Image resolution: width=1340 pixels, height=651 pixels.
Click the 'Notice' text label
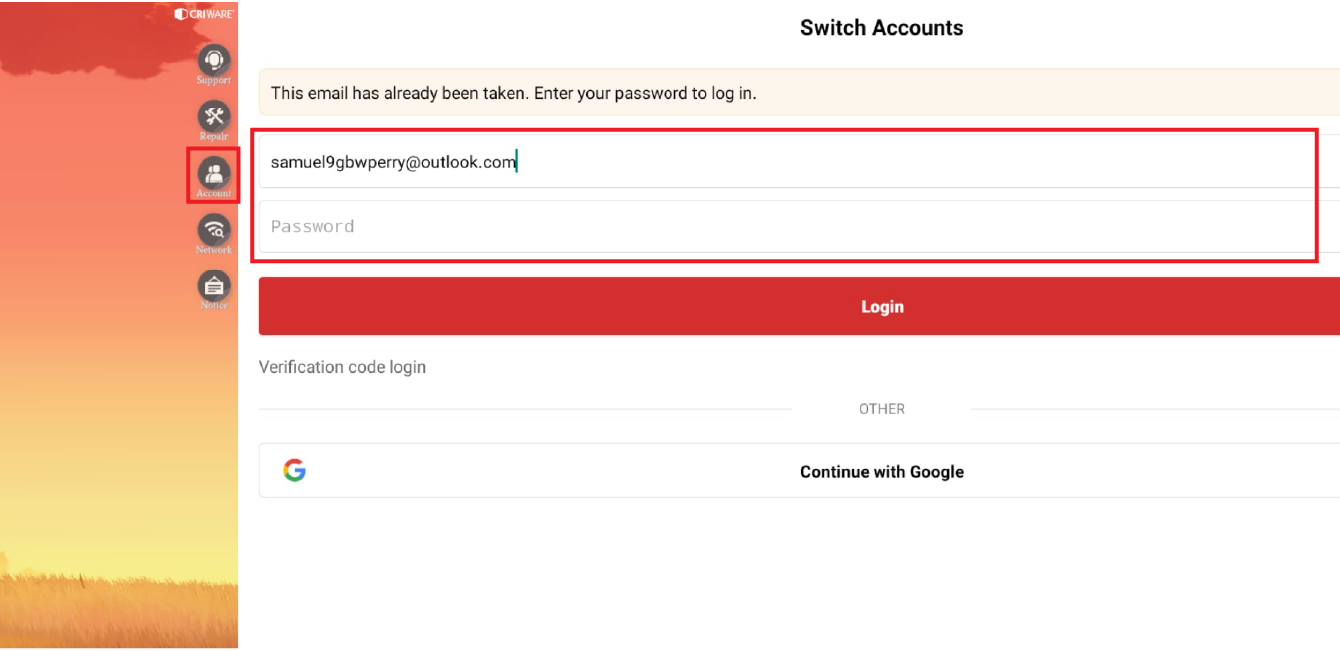coord(213,305)
